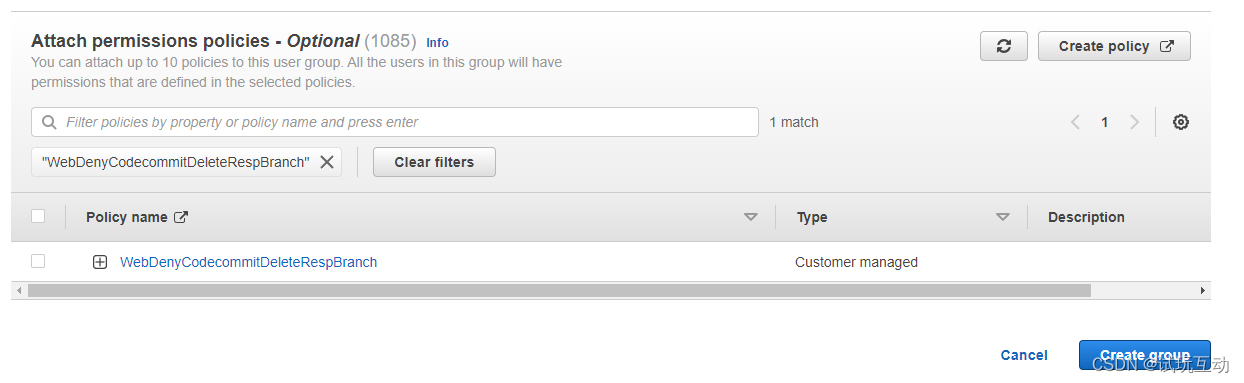This screenshot has height=383, width=1244.
Task: Remove the WebDenyCodecommitDeleteRespBranch filter with X
Action: (x=327, y=162)
